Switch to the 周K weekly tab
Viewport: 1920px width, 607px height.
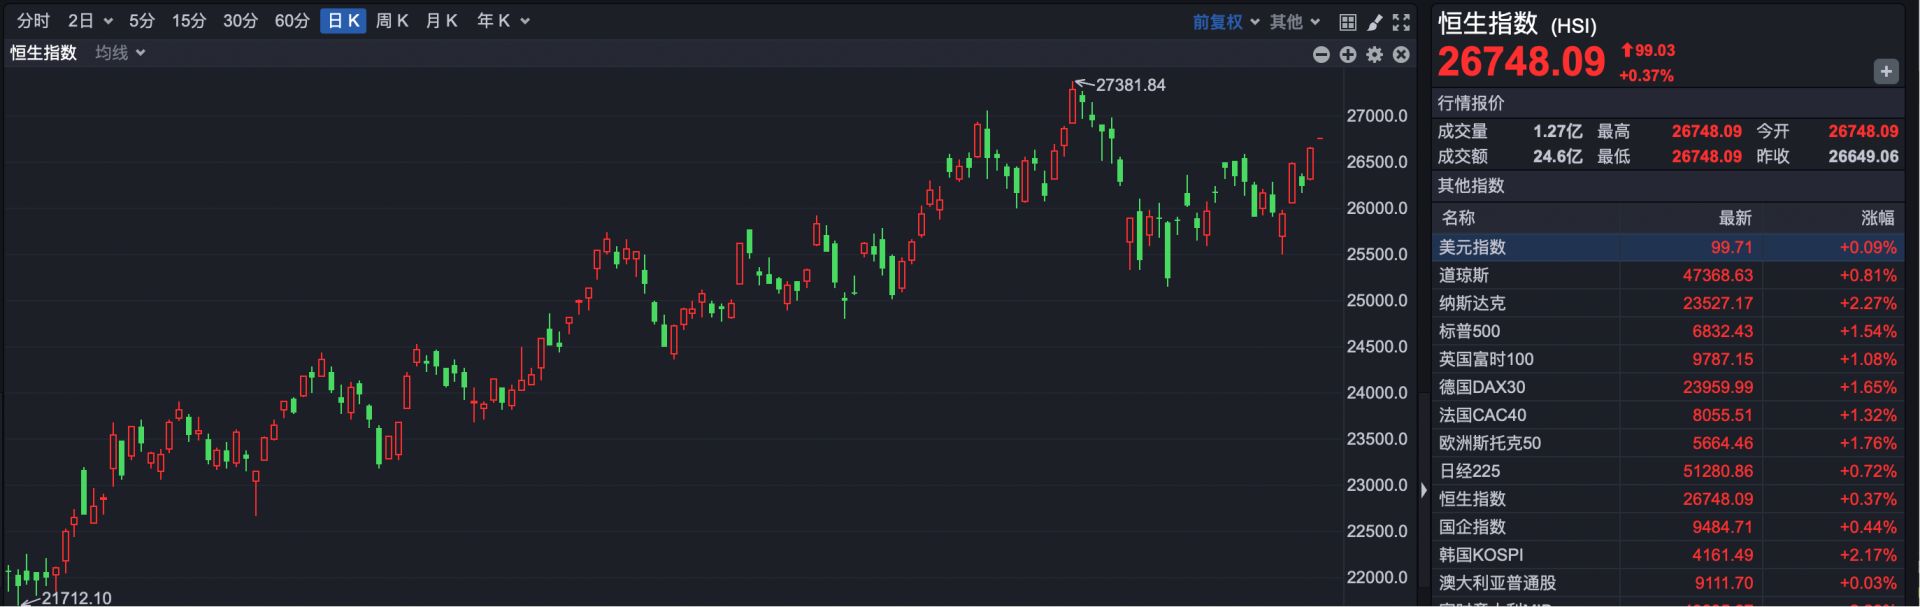click(x=392, y=21)
